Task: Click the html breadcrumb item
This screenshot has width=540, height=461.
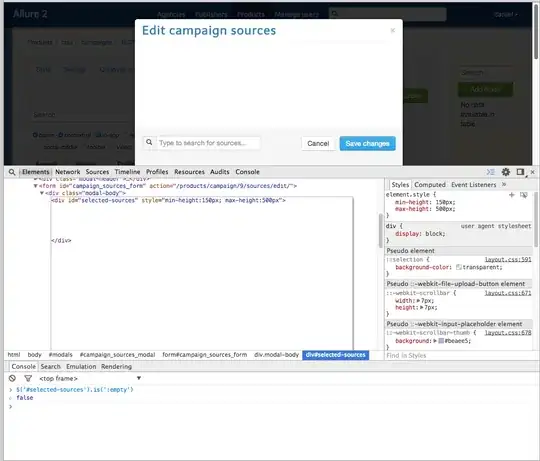Action: (x=14, y=355)
